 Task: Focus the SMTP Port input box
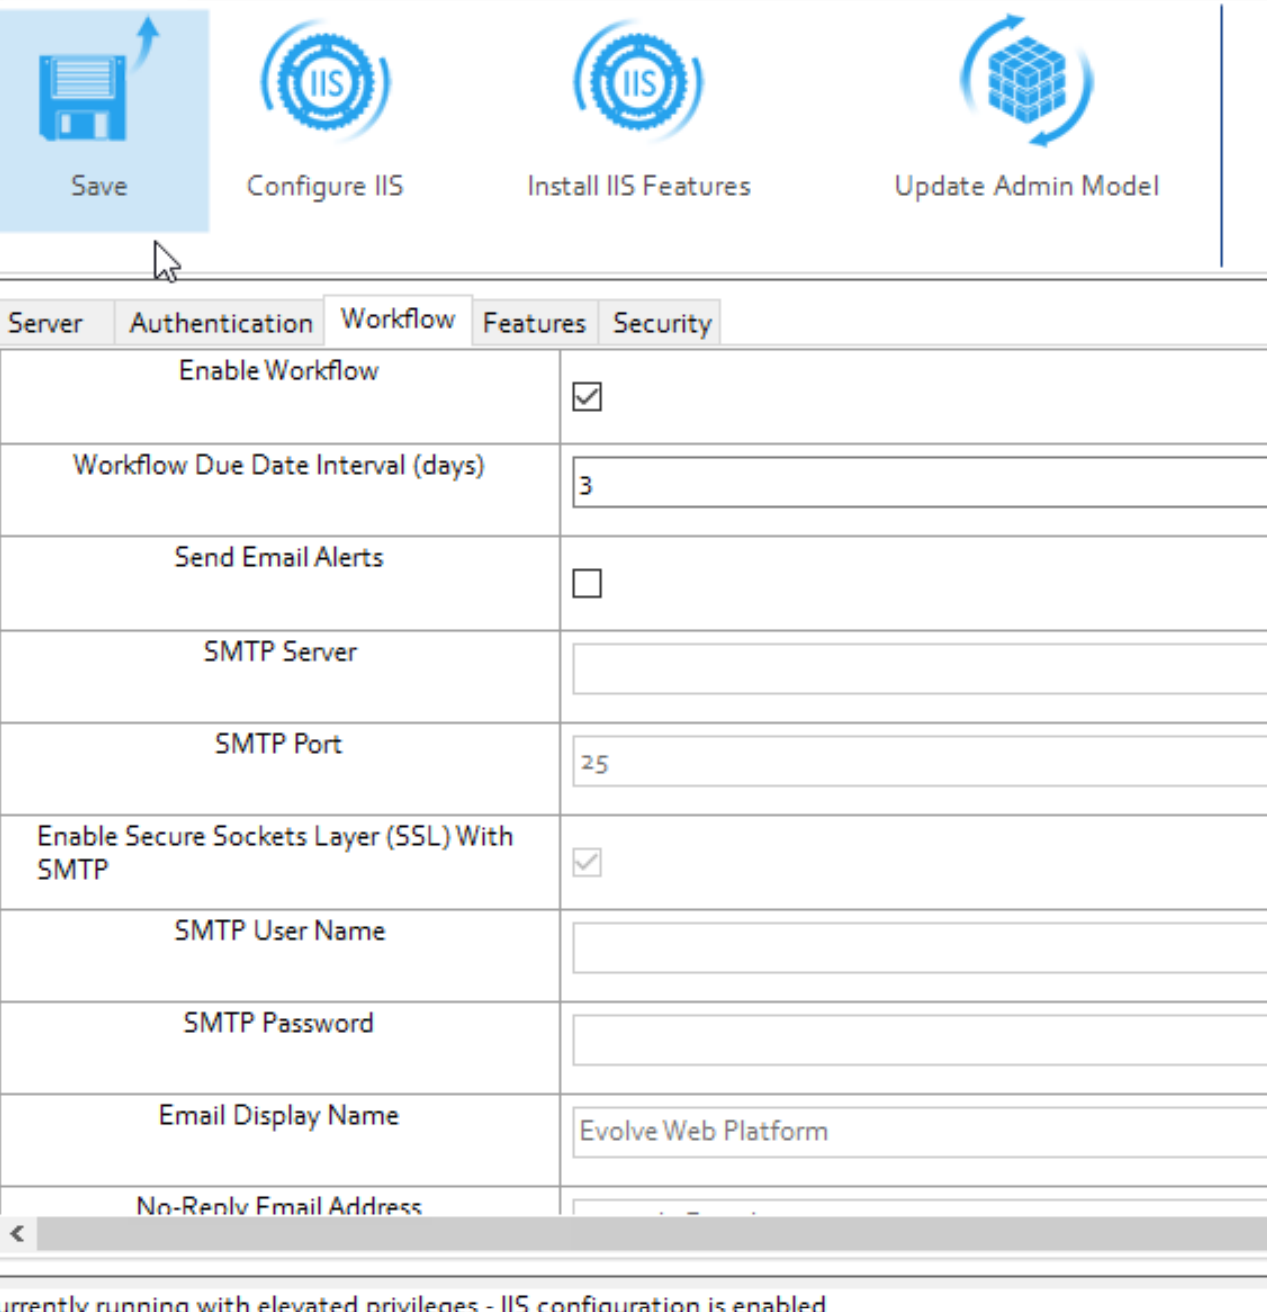[x=918, y=762]
